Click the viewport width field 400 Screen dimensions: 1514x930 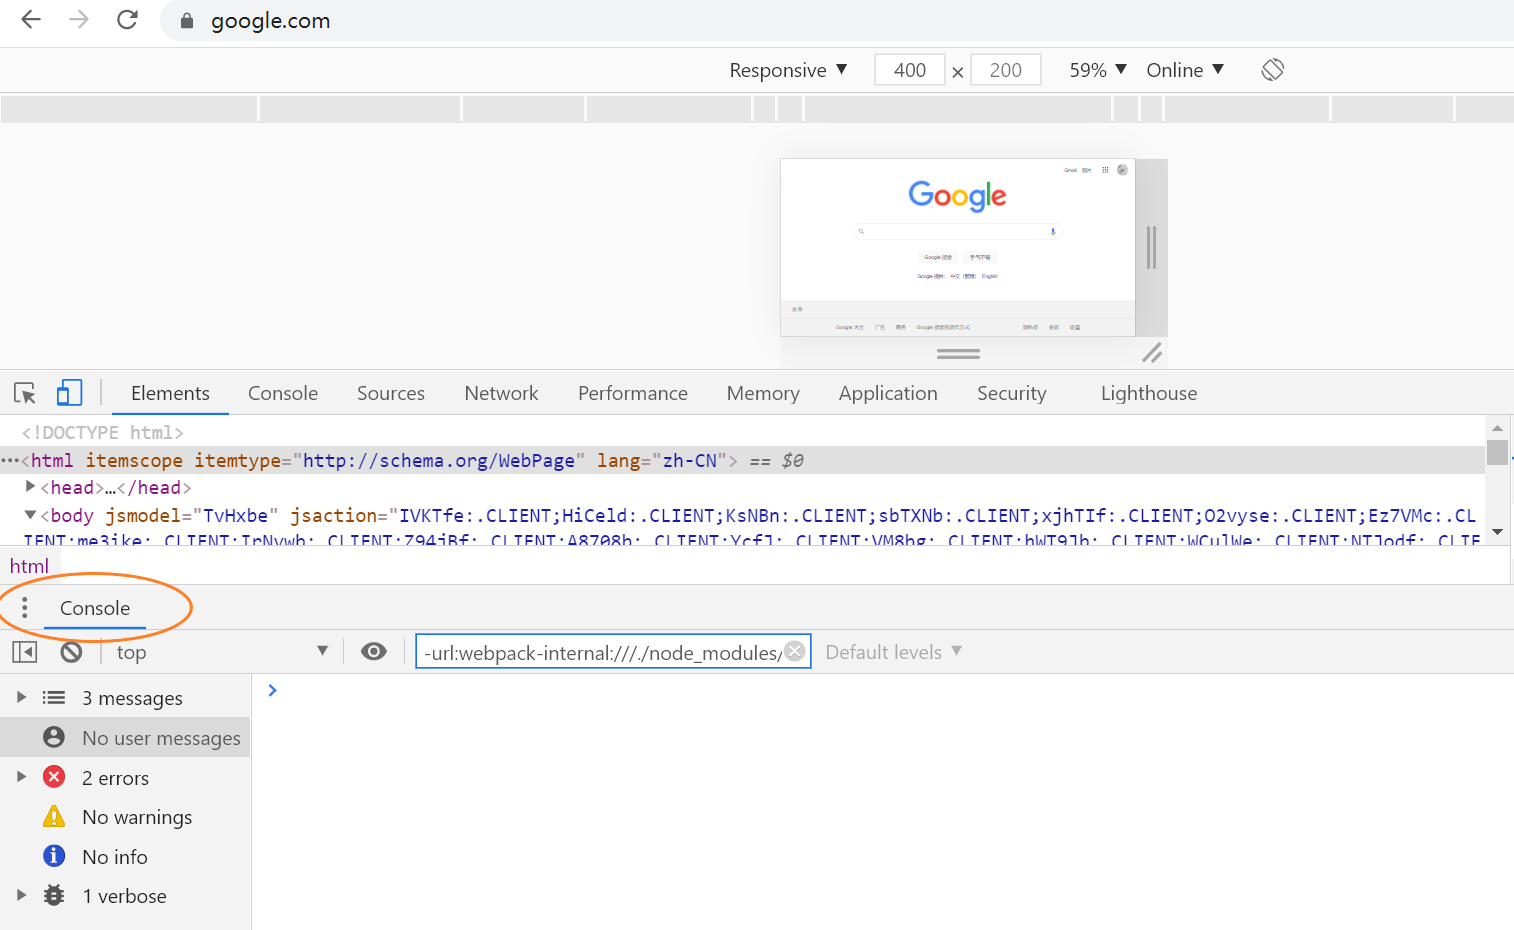pos(910,70)
